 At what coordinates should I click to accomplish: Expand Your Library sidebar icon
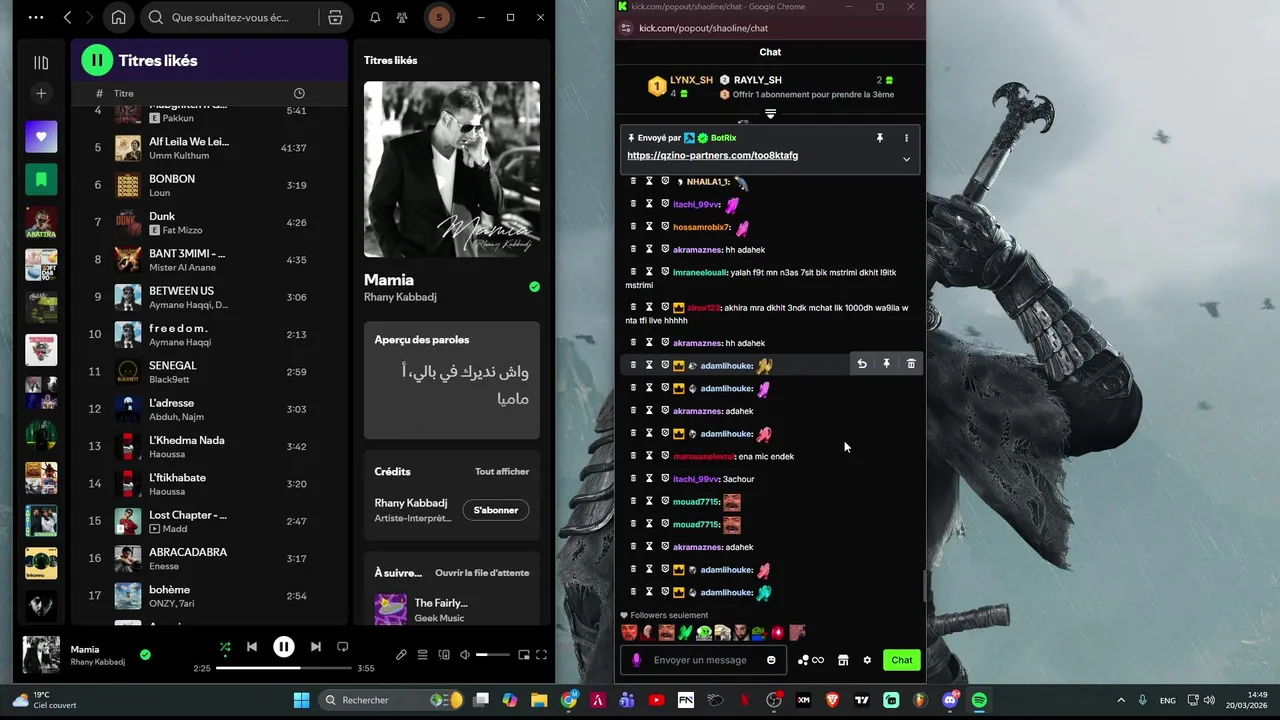pyautogui.click(x=41, y=63)
